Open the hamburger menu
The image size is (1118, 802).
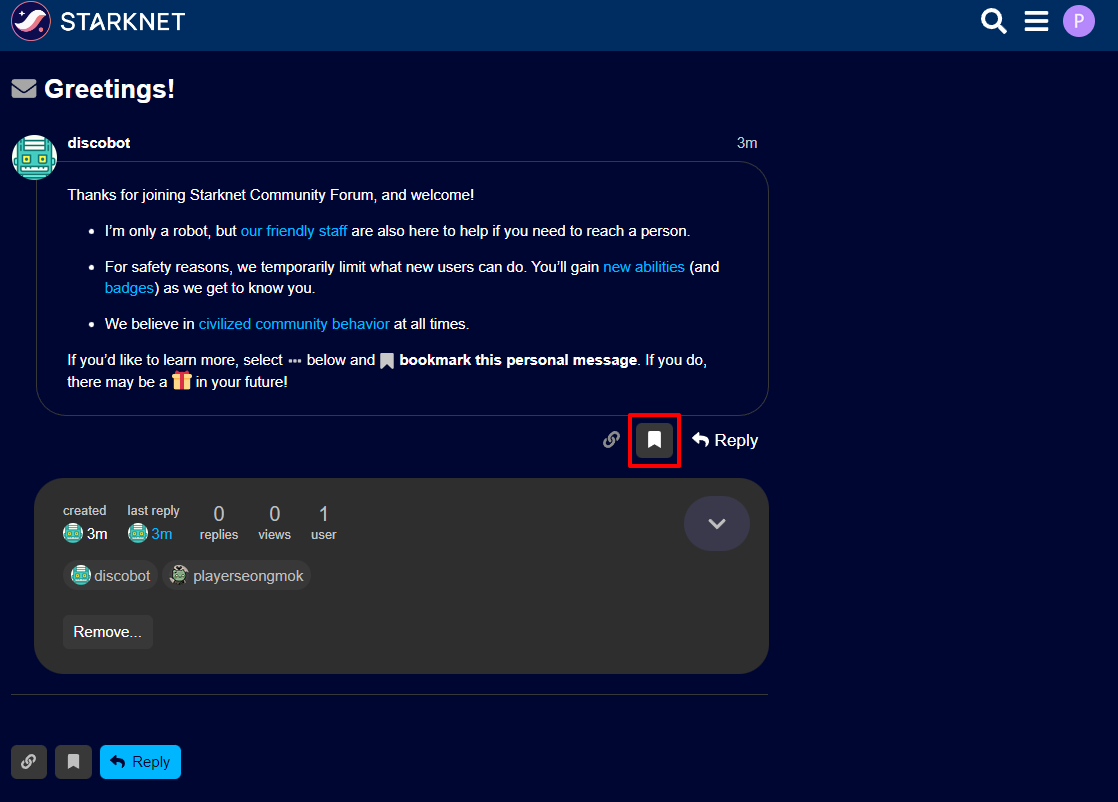pyautogui.click(x=1036, y=21)
